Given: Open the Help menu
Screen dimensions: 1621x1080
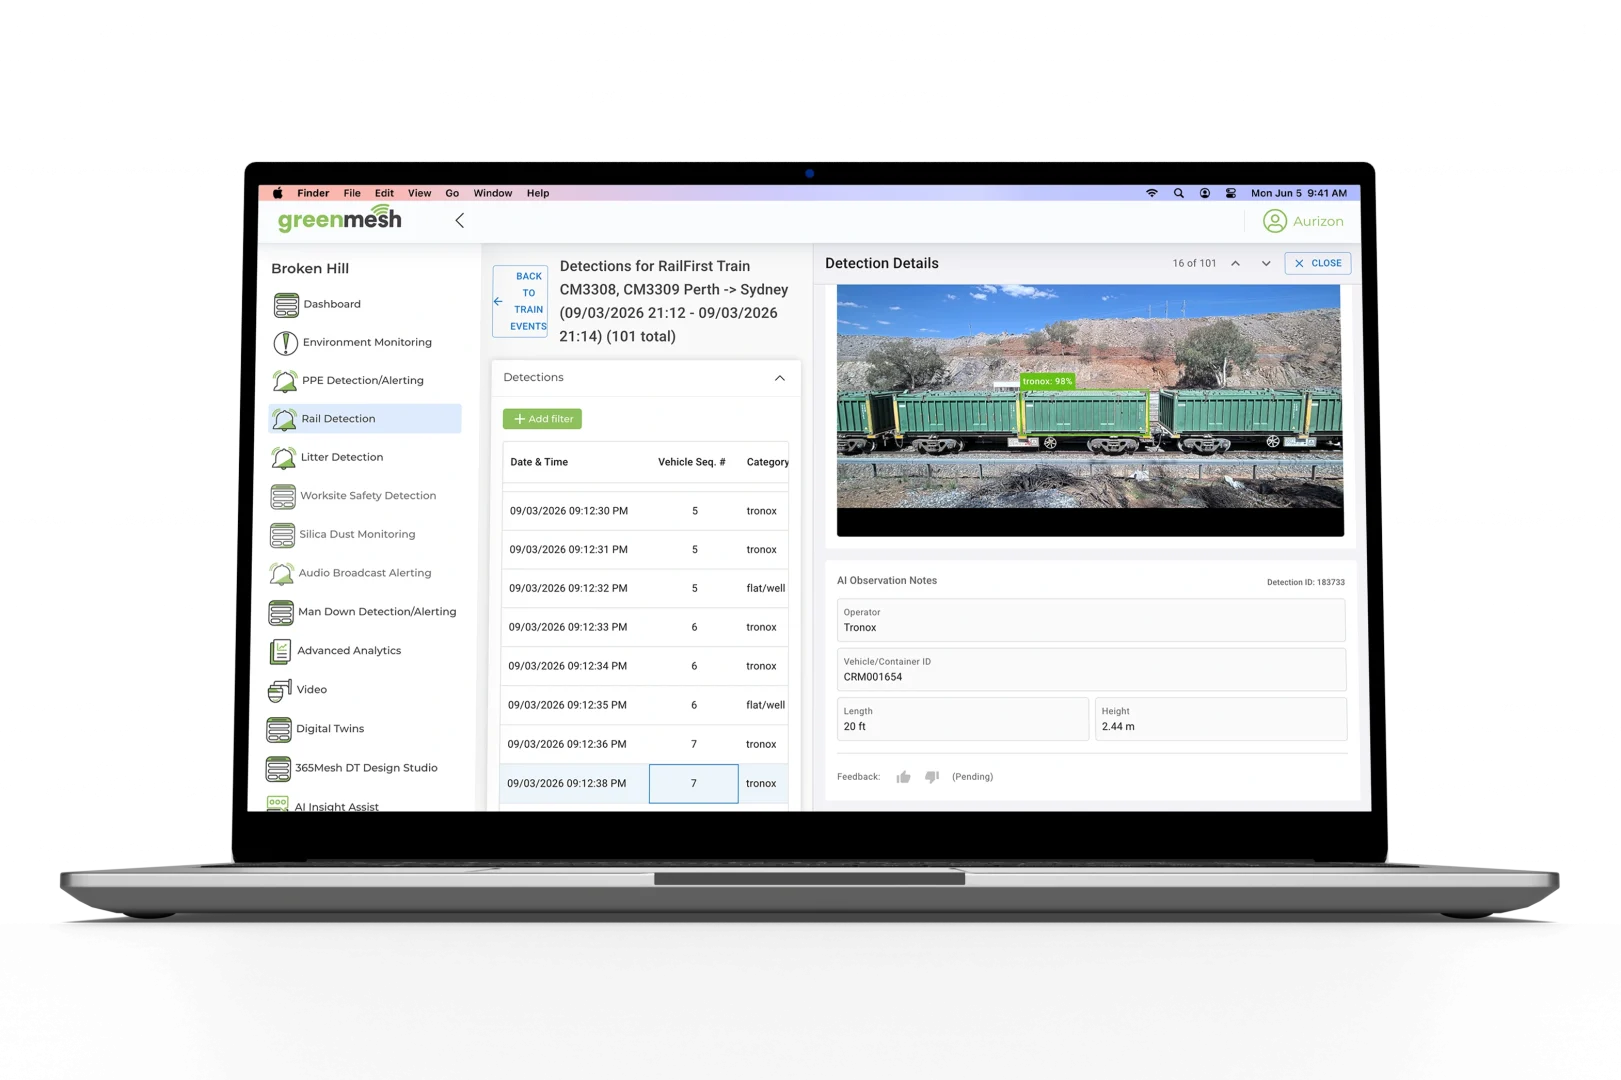Looking at the screenshot, I should [x=538, y=193].
